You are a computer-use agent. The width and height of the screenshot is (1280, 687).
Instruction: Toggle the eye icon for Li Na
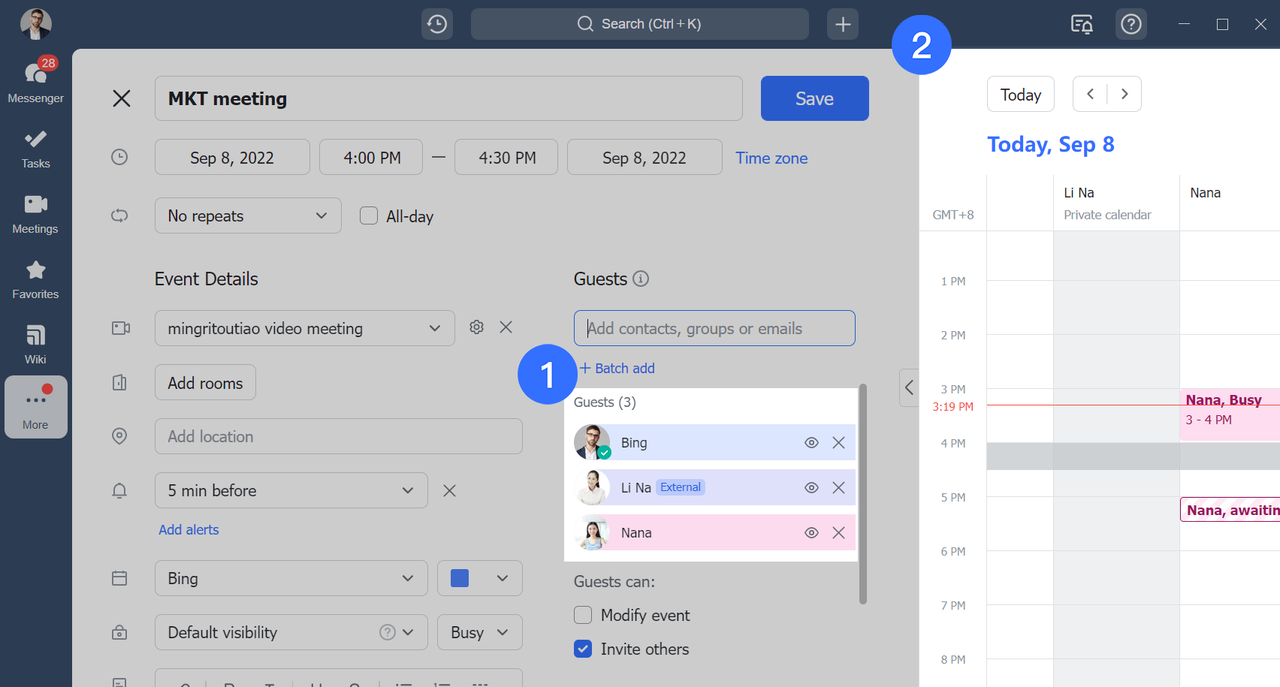[812, 488]
